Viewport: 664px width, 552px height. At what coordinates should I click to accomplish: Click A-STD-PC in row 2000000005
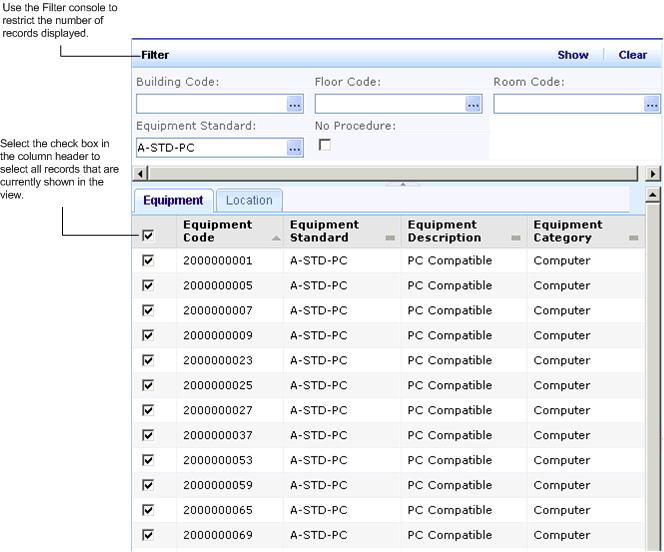pyautogui.click(x=318, y=286)
